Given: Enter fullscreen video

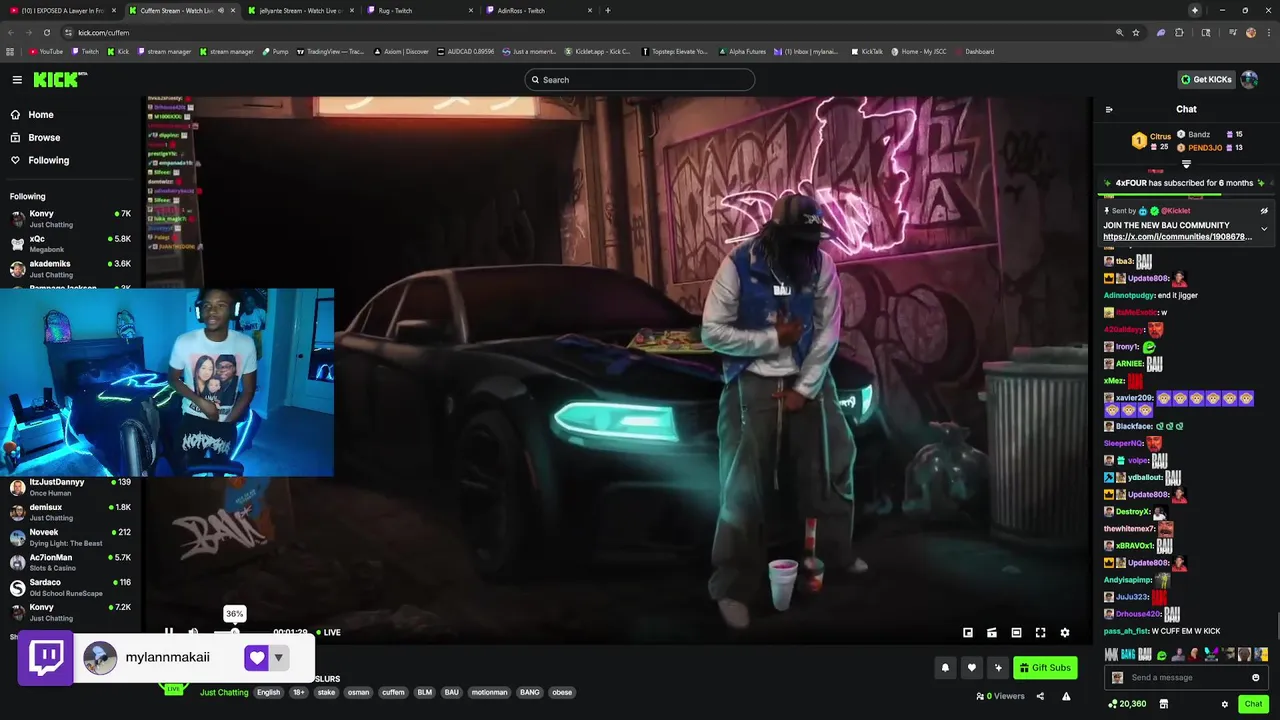Looking at the screenshot, I should click(1040, 632).
